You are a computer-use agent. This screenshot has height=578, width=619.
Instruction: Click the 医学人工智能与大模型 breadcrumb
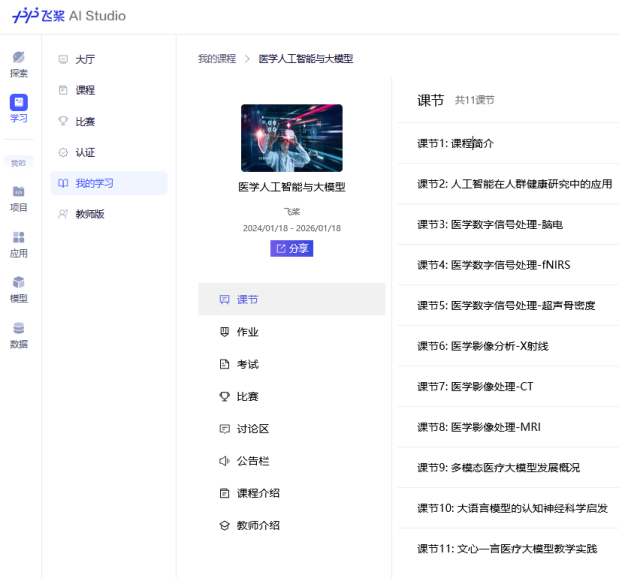306,58
